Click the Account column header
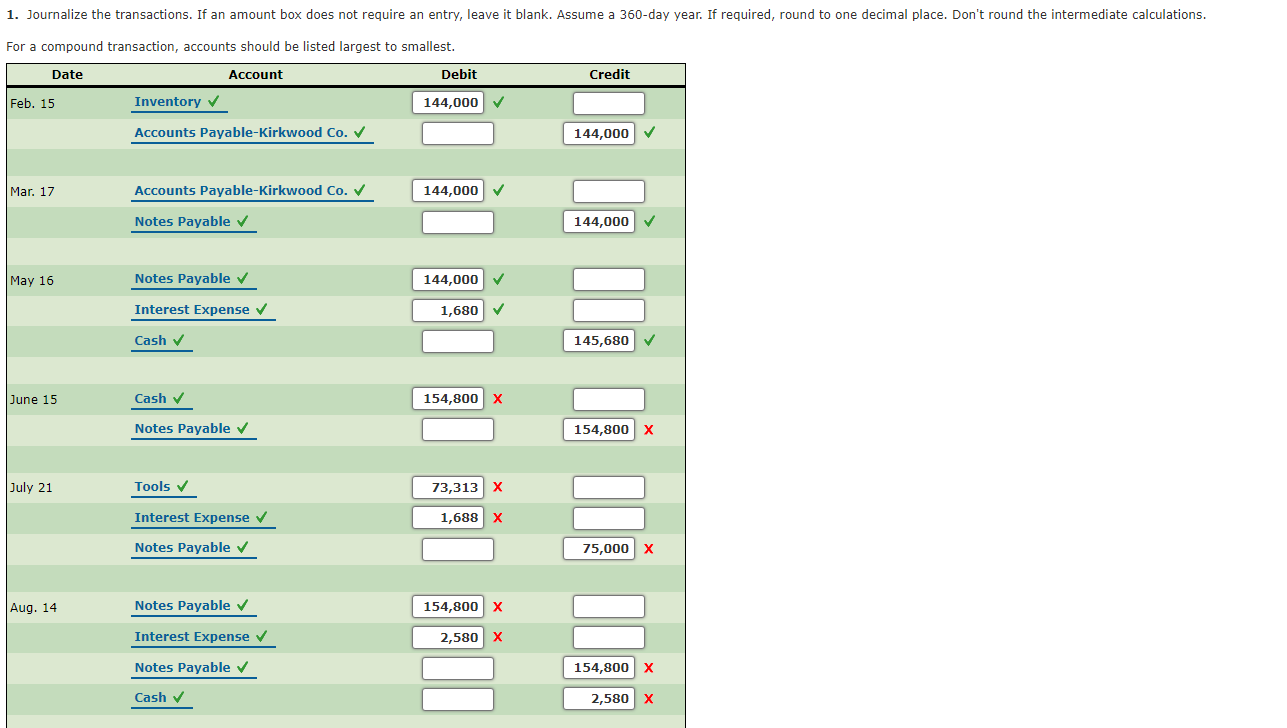The image size is (1287, 728). (x=256, y=74)
